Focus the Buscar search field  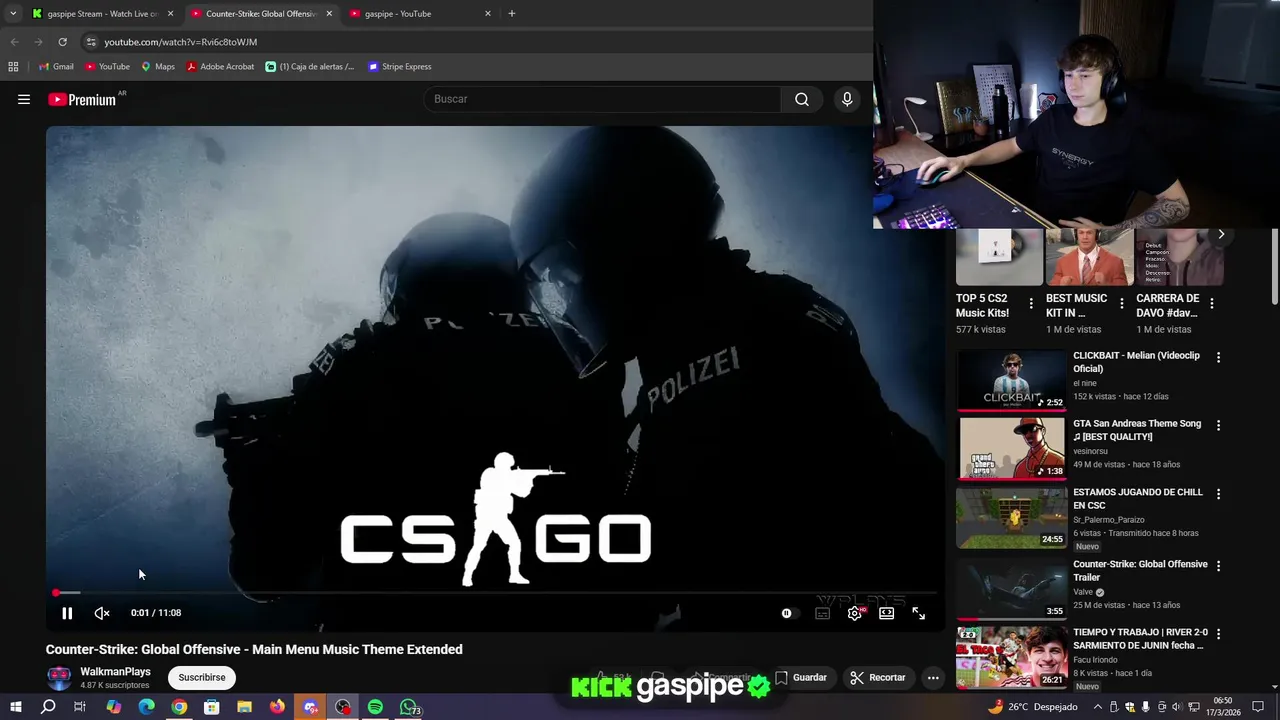(x=603, y=99)
